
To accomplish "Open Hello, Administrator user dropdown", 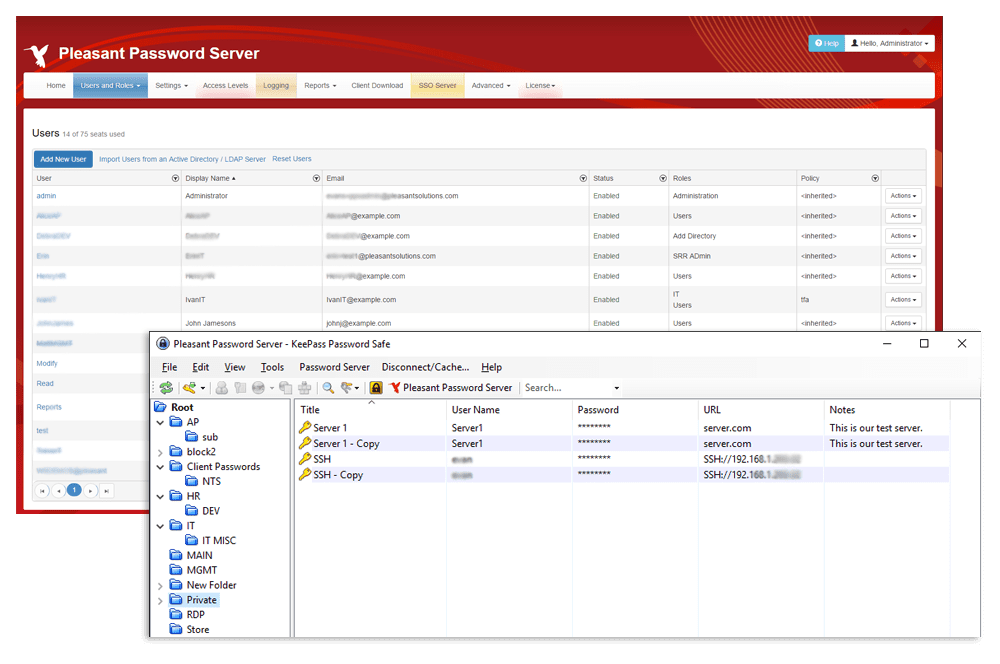I will click(890, 43).
